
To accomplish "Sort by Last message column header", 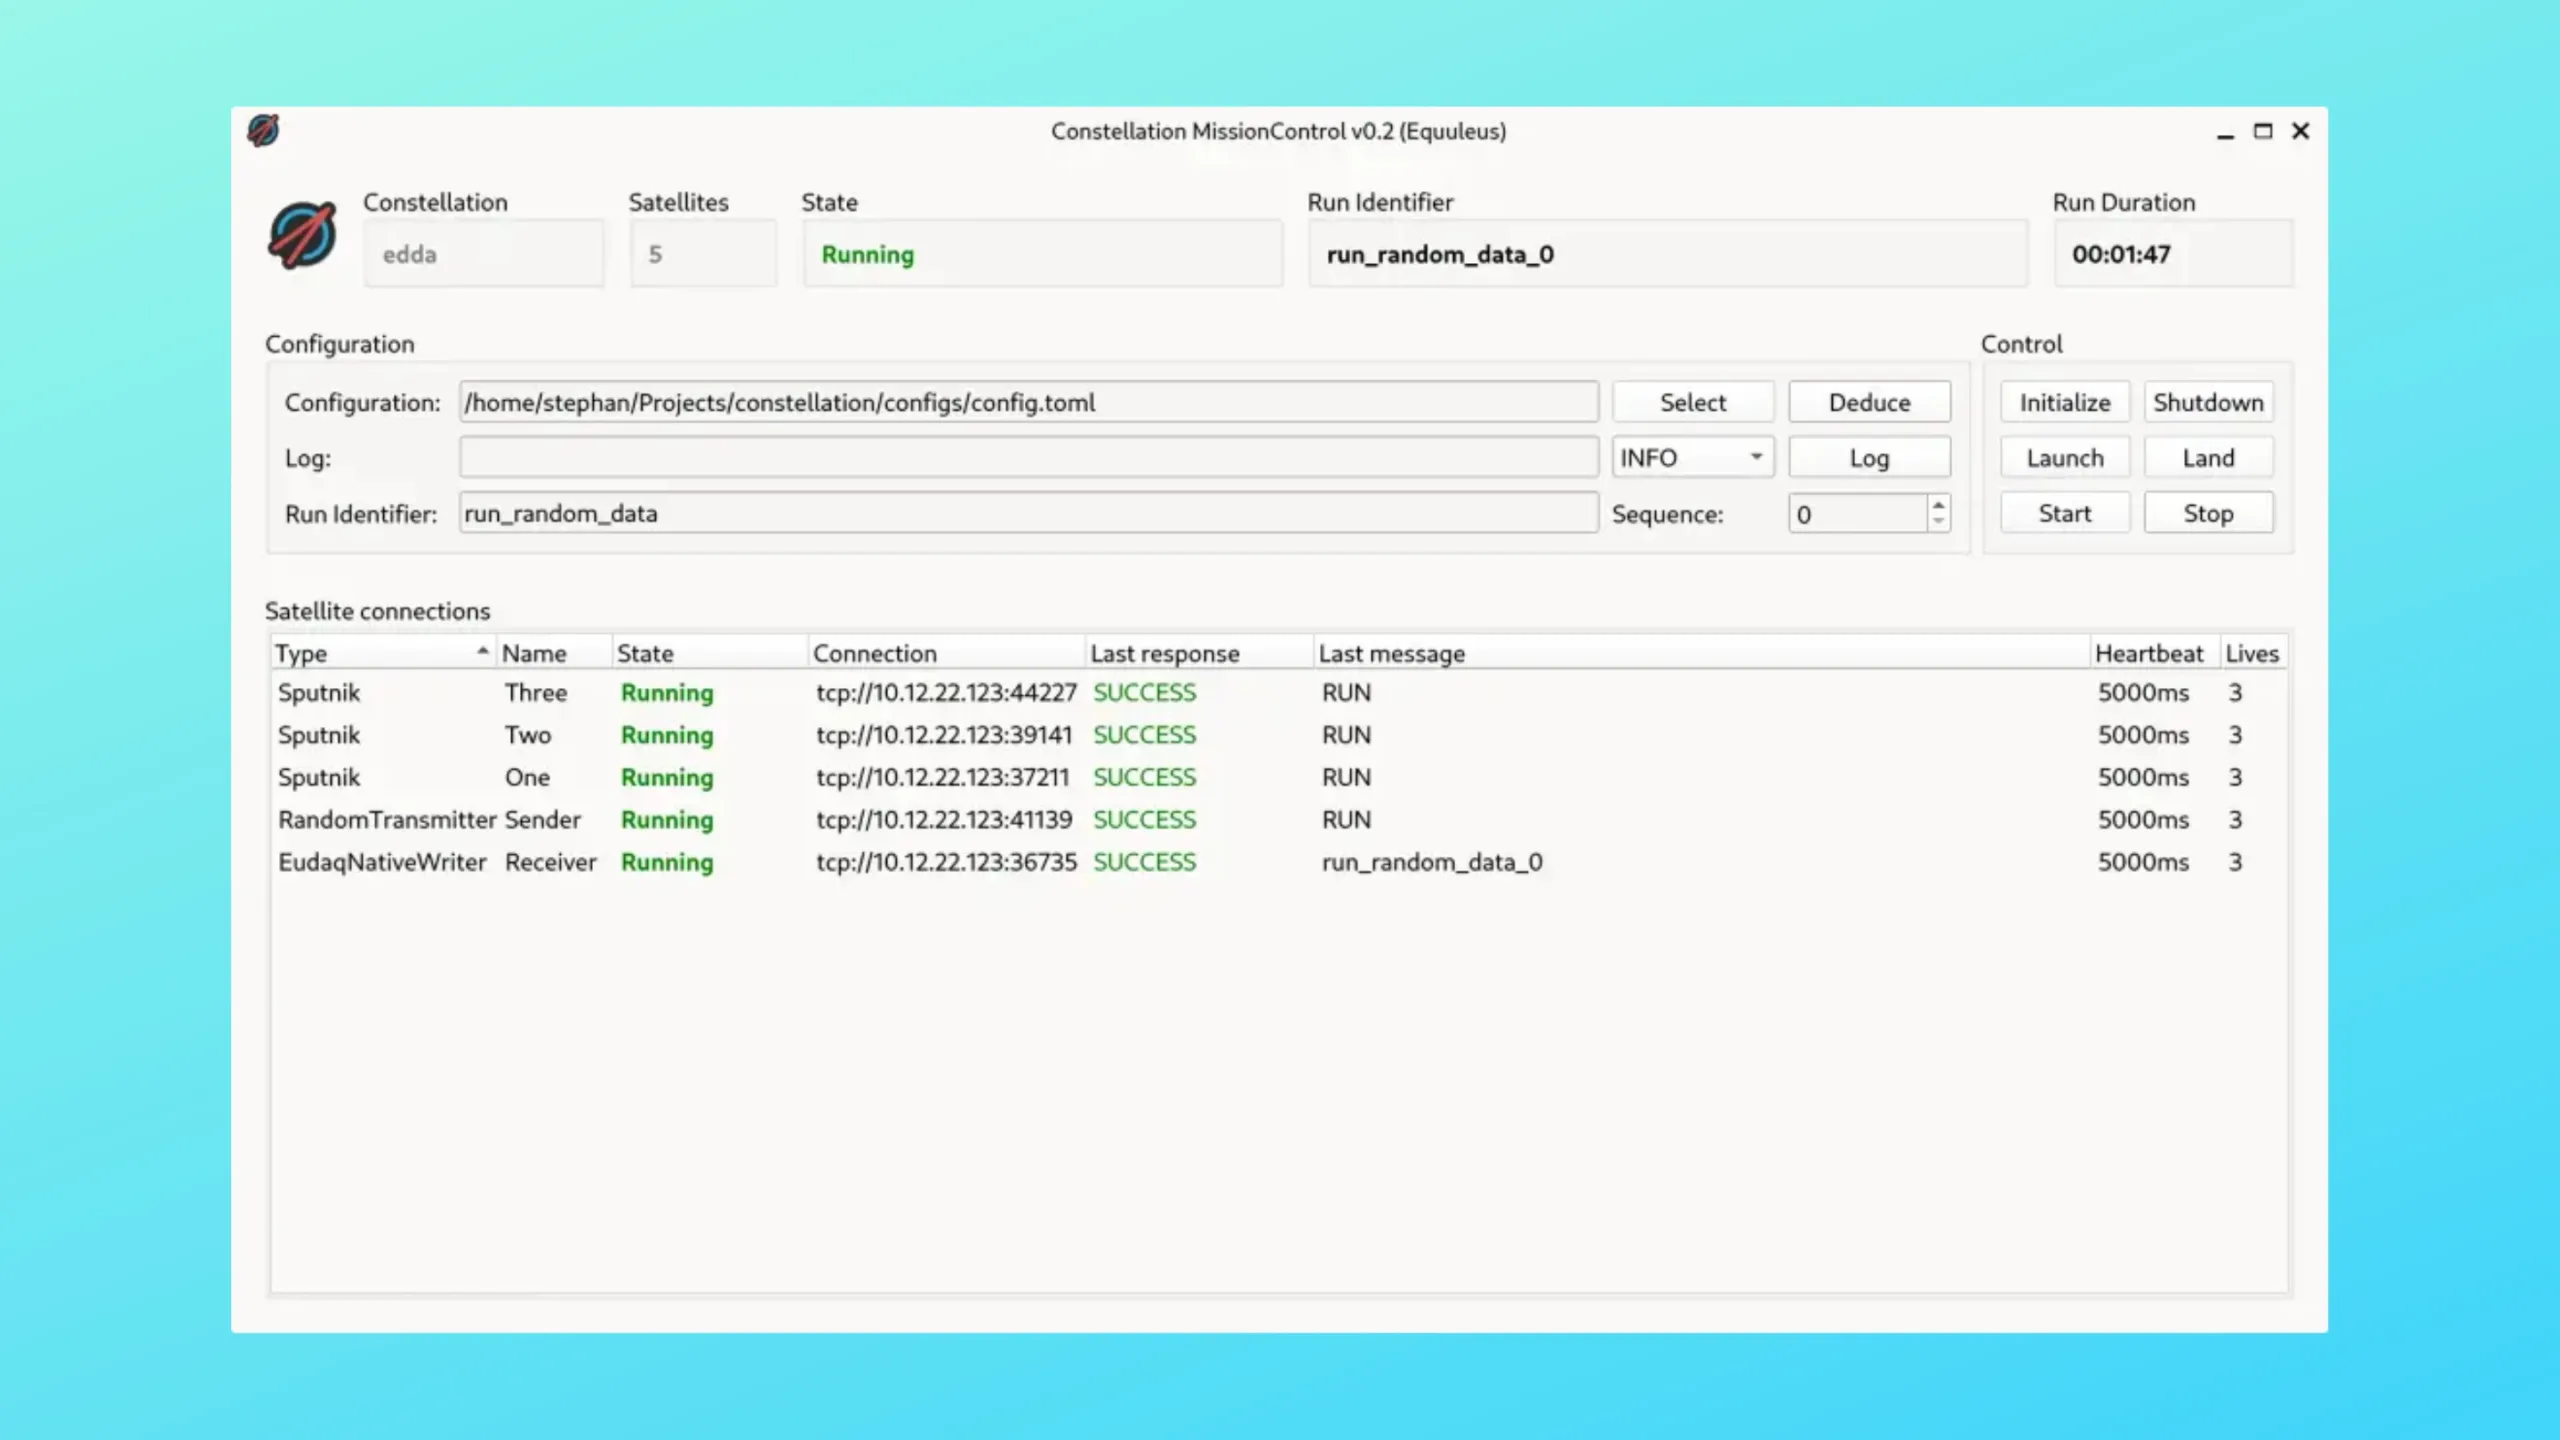I will click(x=1701, y=653).
